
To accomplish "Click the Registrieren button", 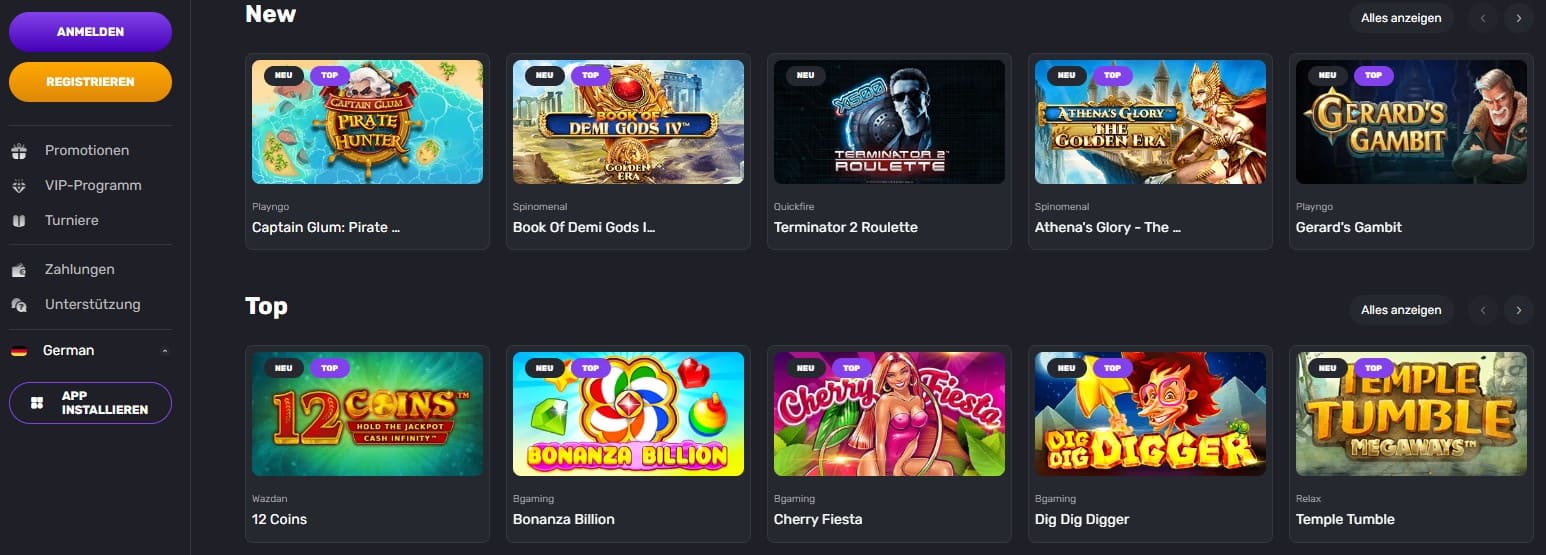I will (x=90, y=82).
